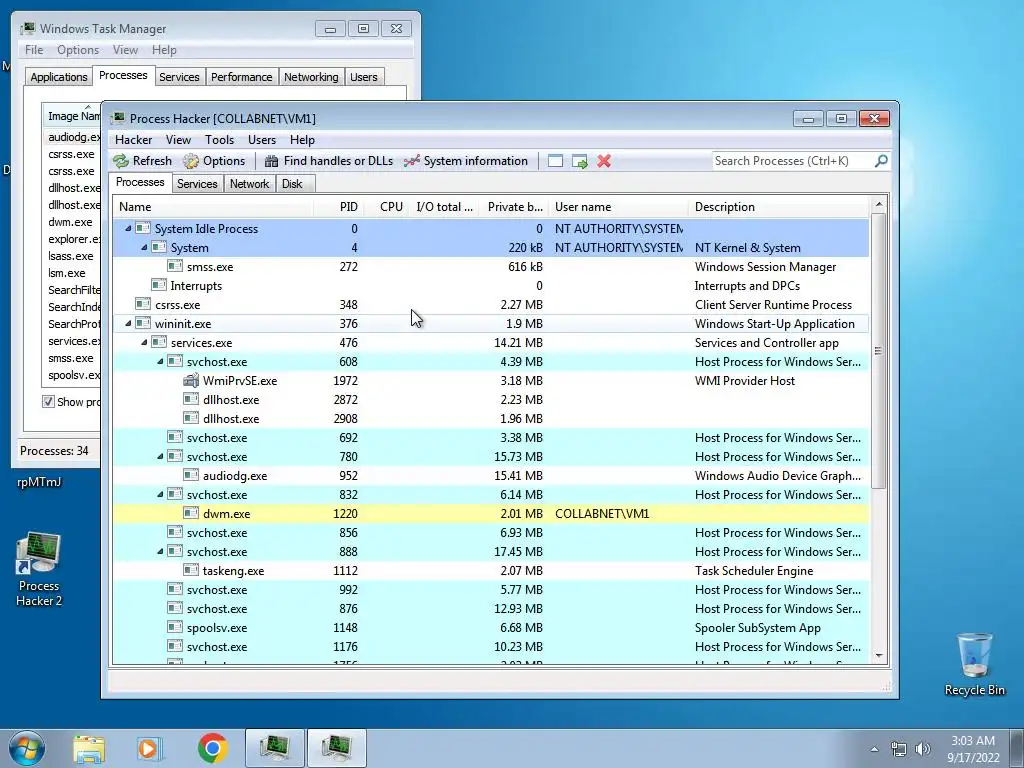1024x768 pixels.
Task: Collapse the services.exe tree node
Action: coord(144,342)
